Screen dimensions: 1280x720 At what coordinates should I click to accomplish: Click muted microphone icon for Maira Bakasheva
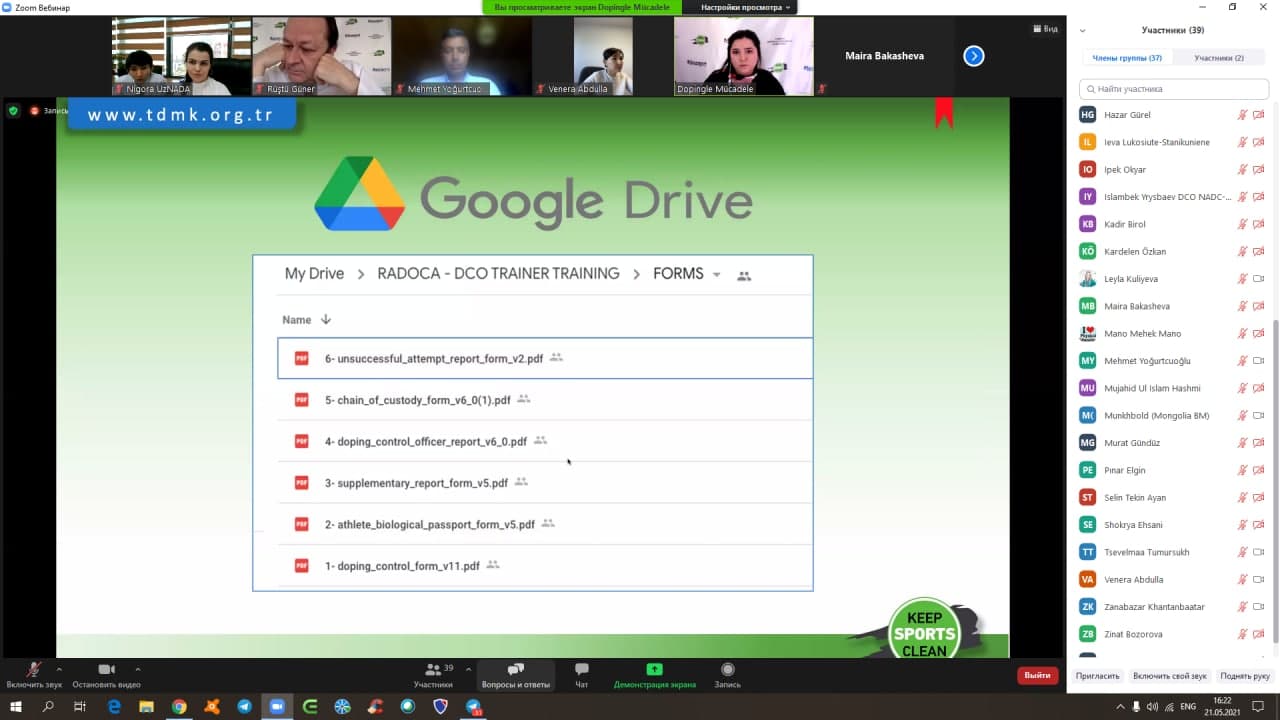coord(1242,306)
